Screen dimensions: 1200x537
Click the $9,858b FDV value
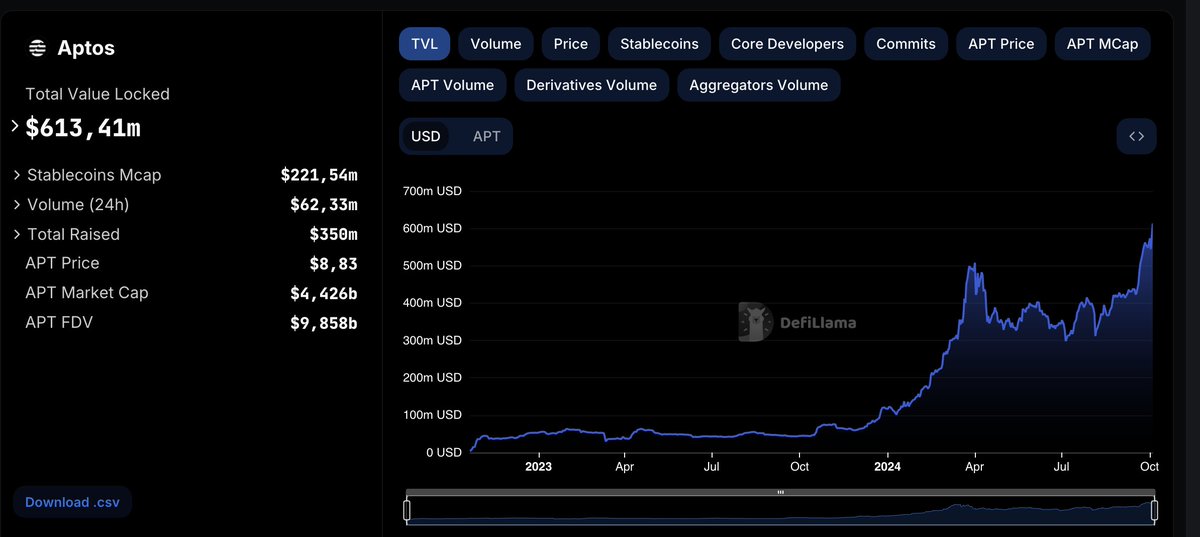pyautogui.click(x=324, y=323)
